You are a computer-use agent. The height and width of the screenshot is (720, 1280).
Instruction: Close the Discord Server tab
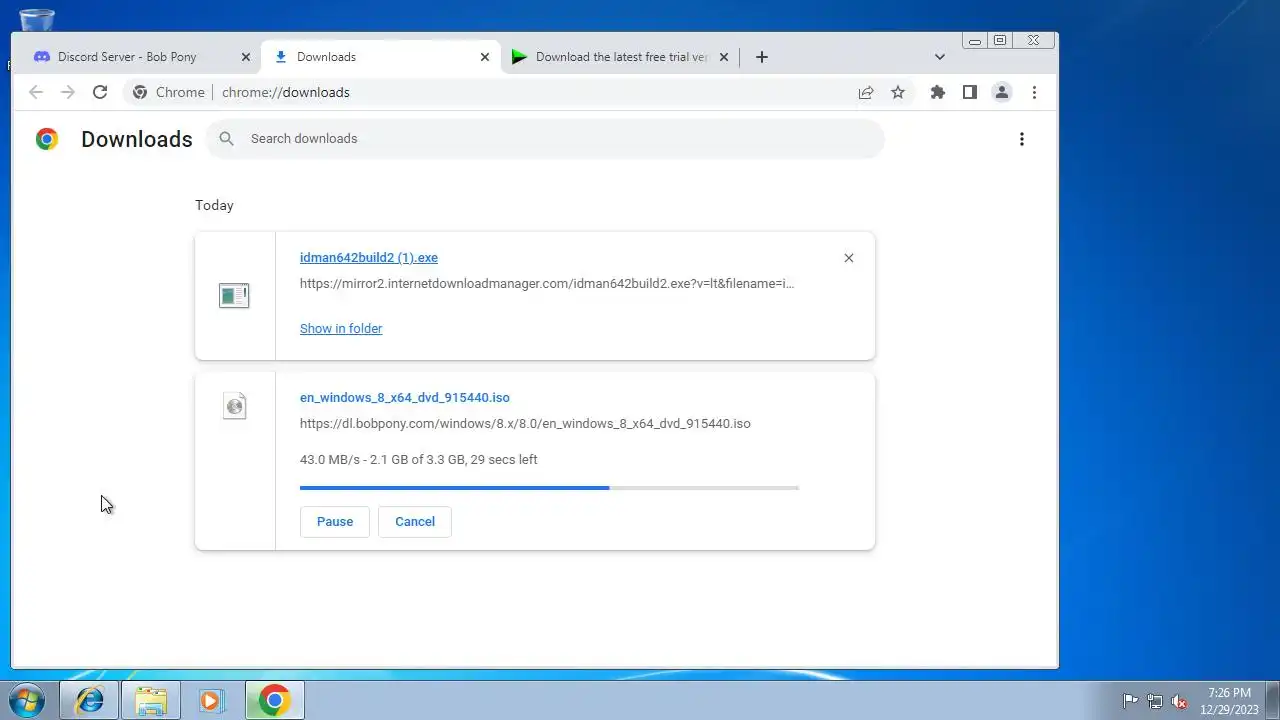pyautogui.click(x=246, y=57)
